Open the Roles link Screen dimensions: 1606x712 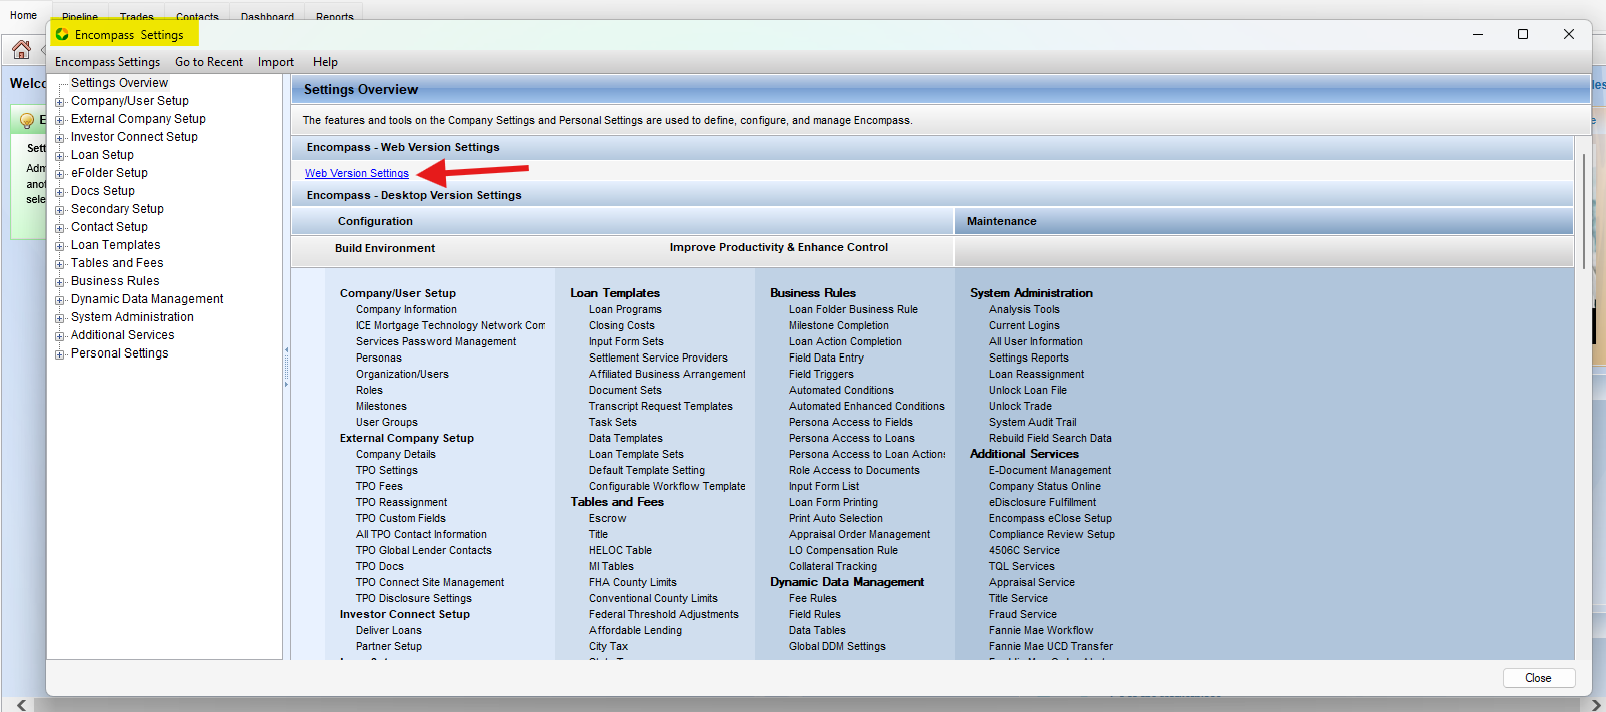(x=369, y=390)
